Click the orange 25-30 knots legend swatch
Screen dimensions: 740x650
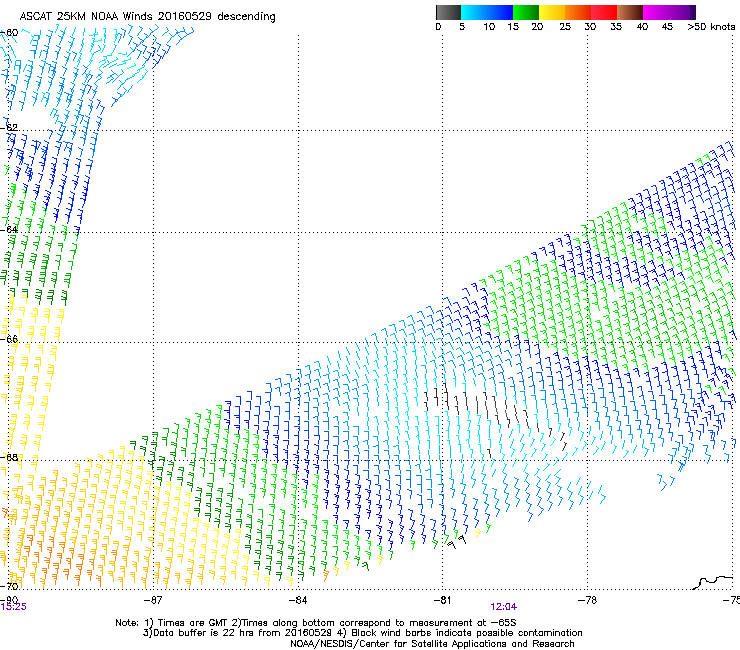578,12
